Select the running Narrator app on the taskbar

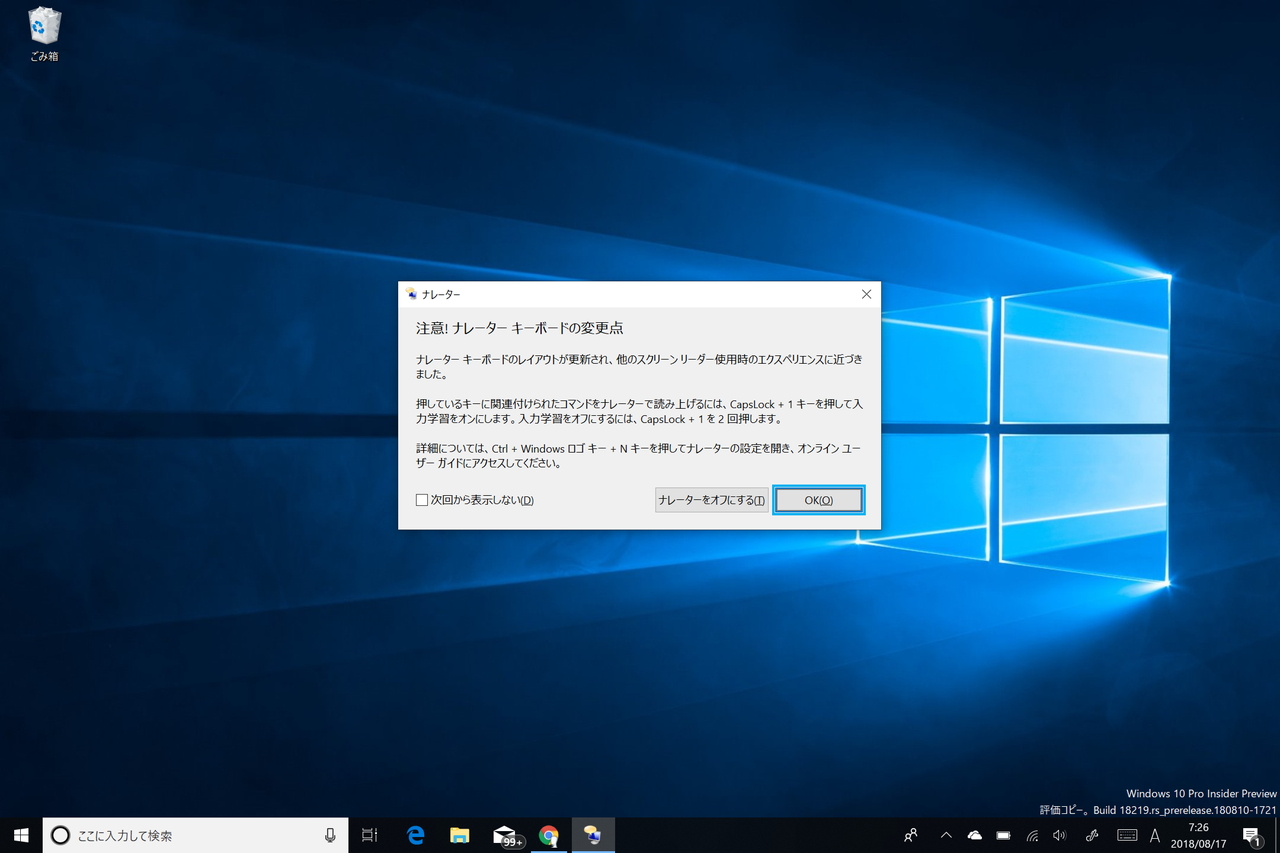[593, 835]
